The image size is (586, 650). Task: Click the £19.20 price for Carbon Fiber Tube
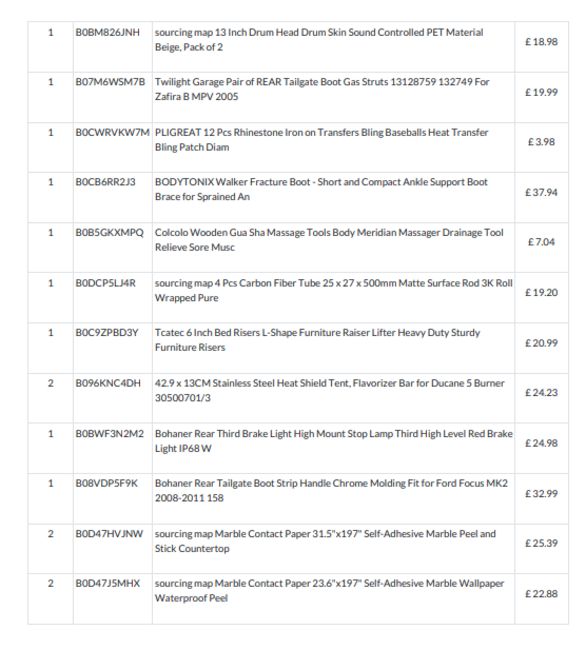(x=541, y=293)
